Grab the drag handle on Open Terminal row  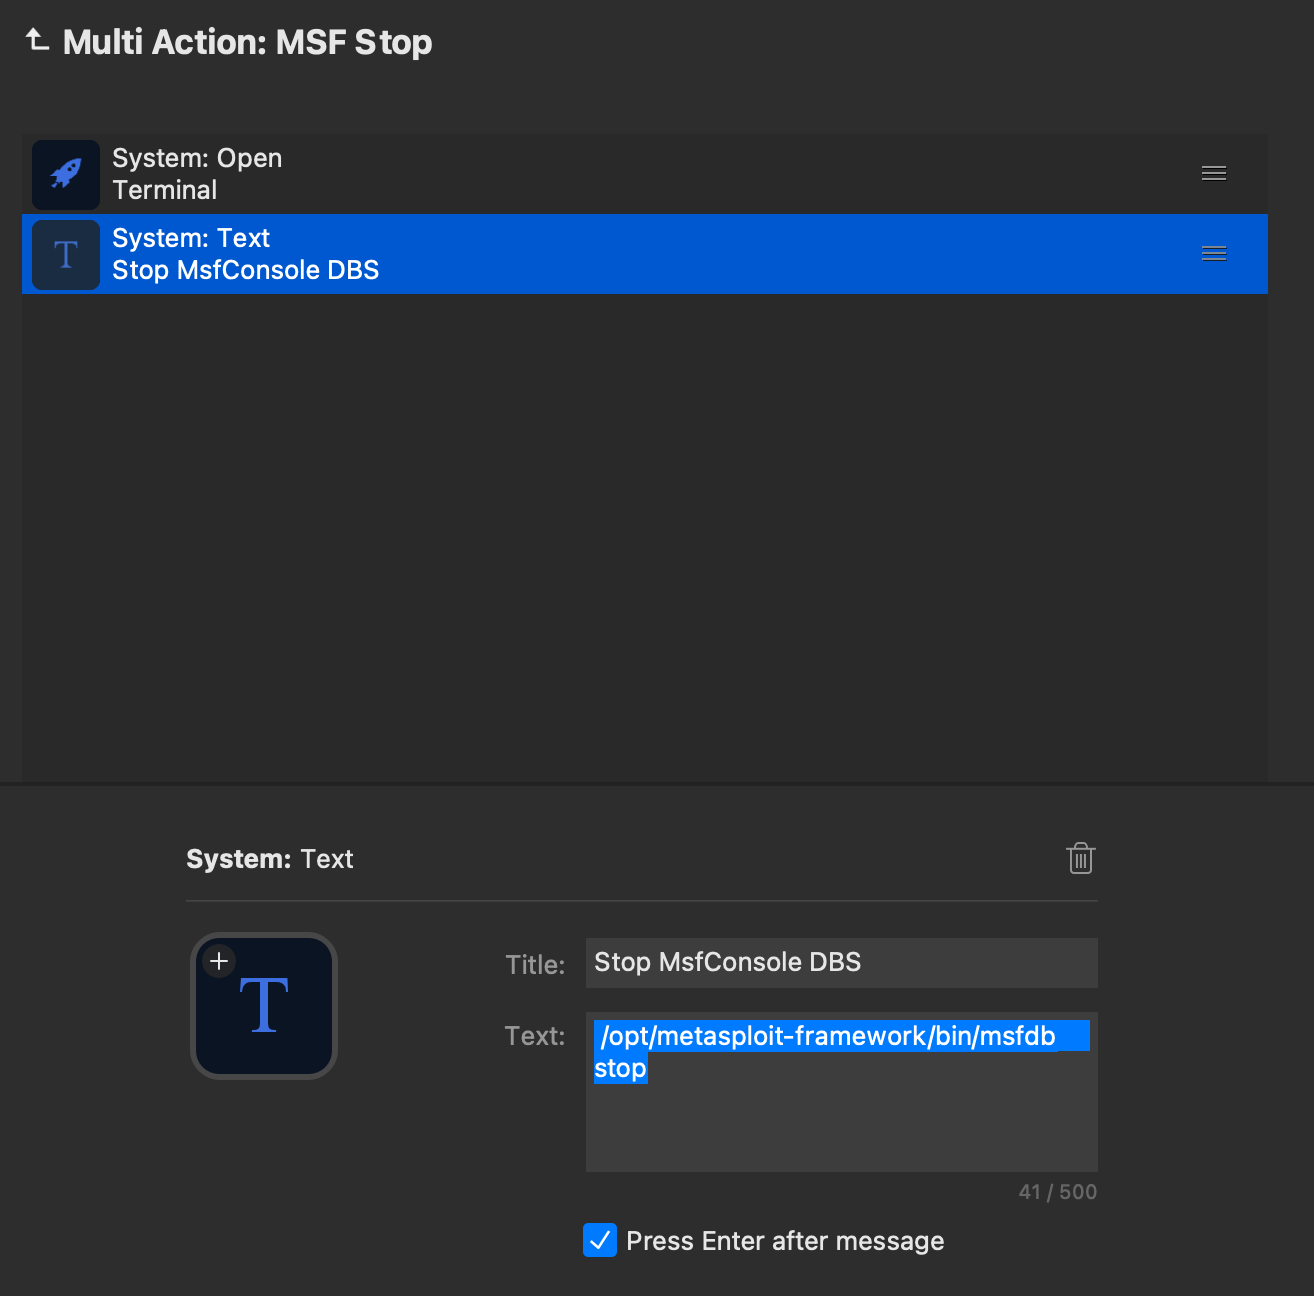[x=1213, y=174]
